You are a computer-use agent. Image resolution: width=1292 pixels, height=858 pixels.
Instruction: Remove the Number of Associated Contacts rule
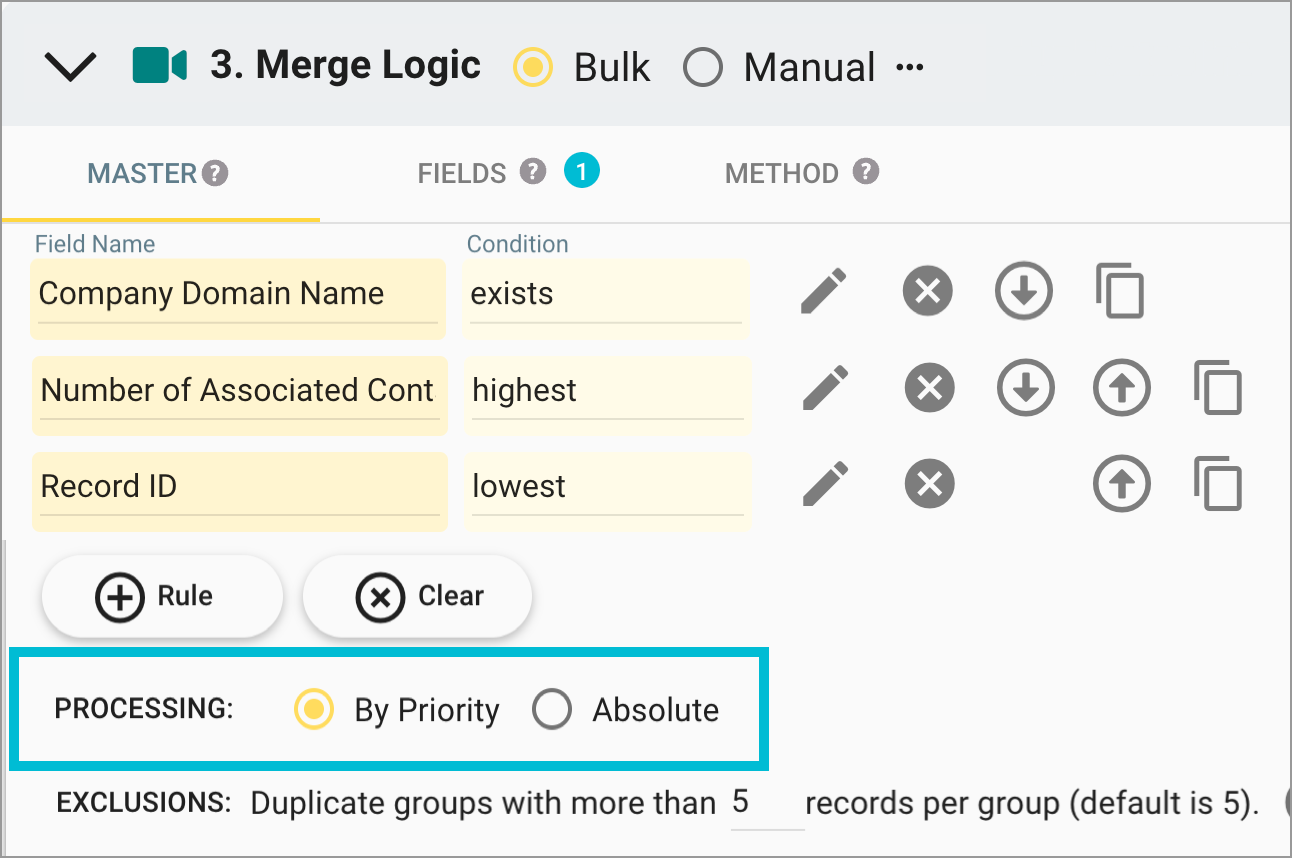[927, 387]
